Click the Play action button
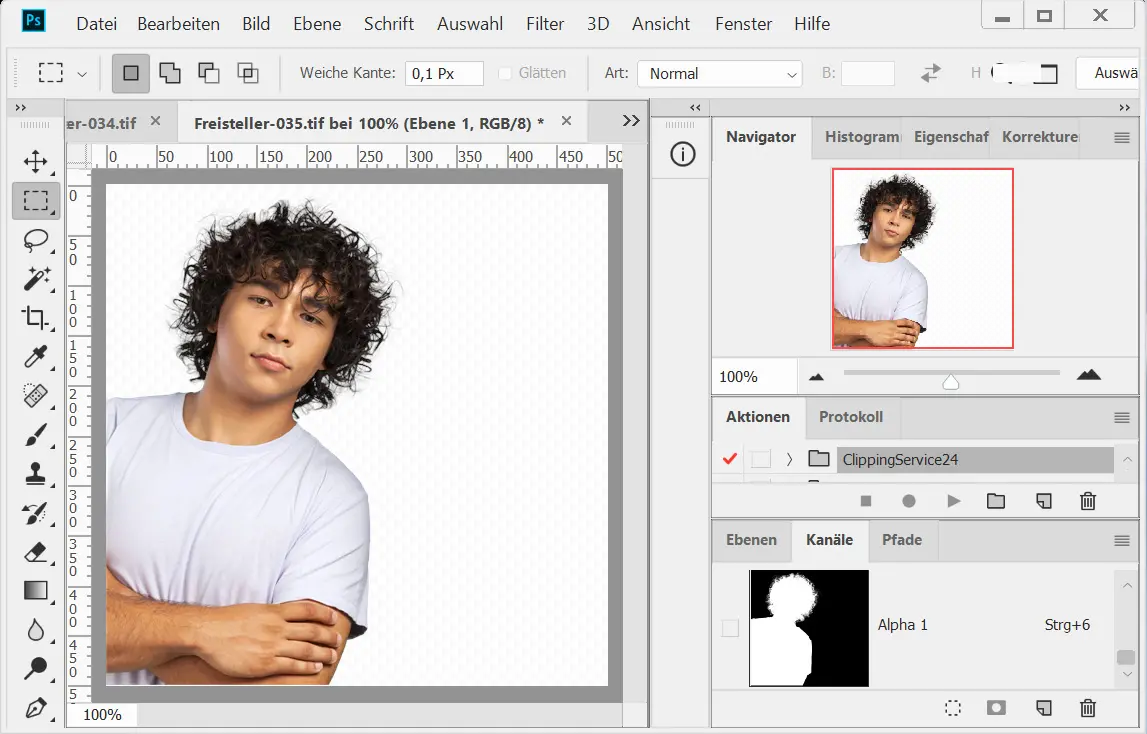Viewport: 1147px width, 734px height. point(953,501)
